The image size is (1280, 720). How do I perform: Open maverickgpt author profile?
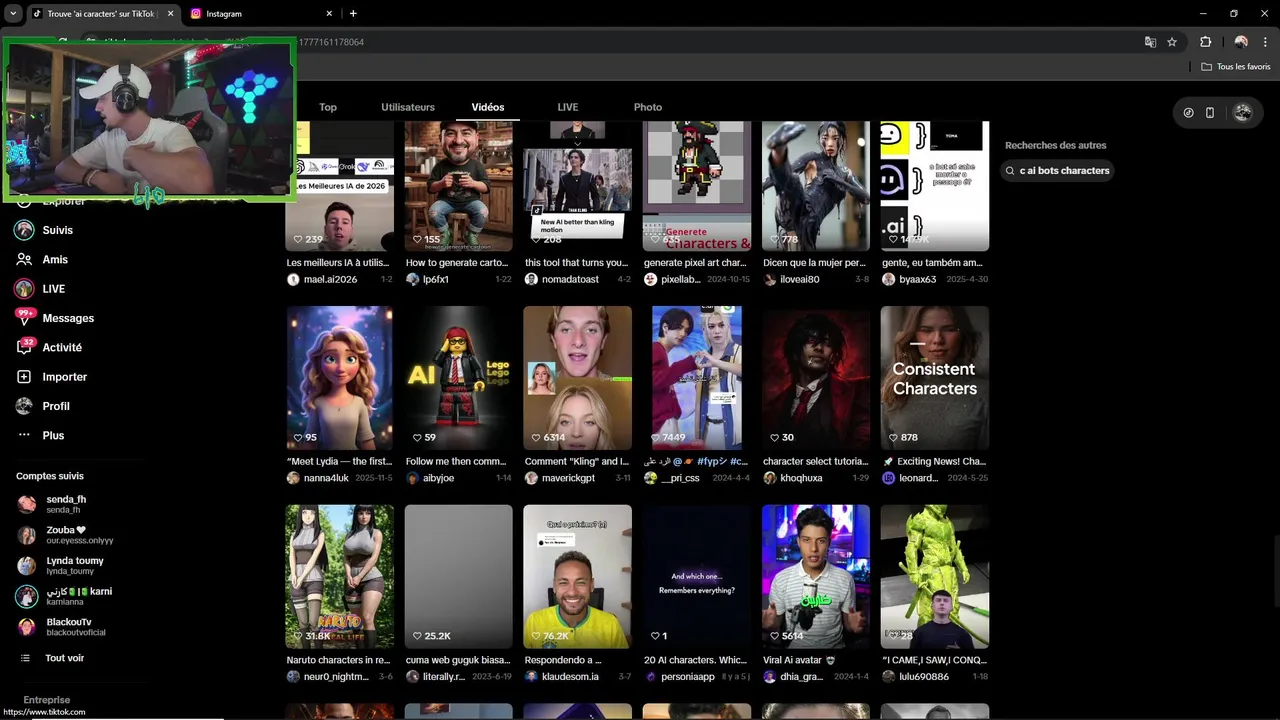tap(568, 478)
